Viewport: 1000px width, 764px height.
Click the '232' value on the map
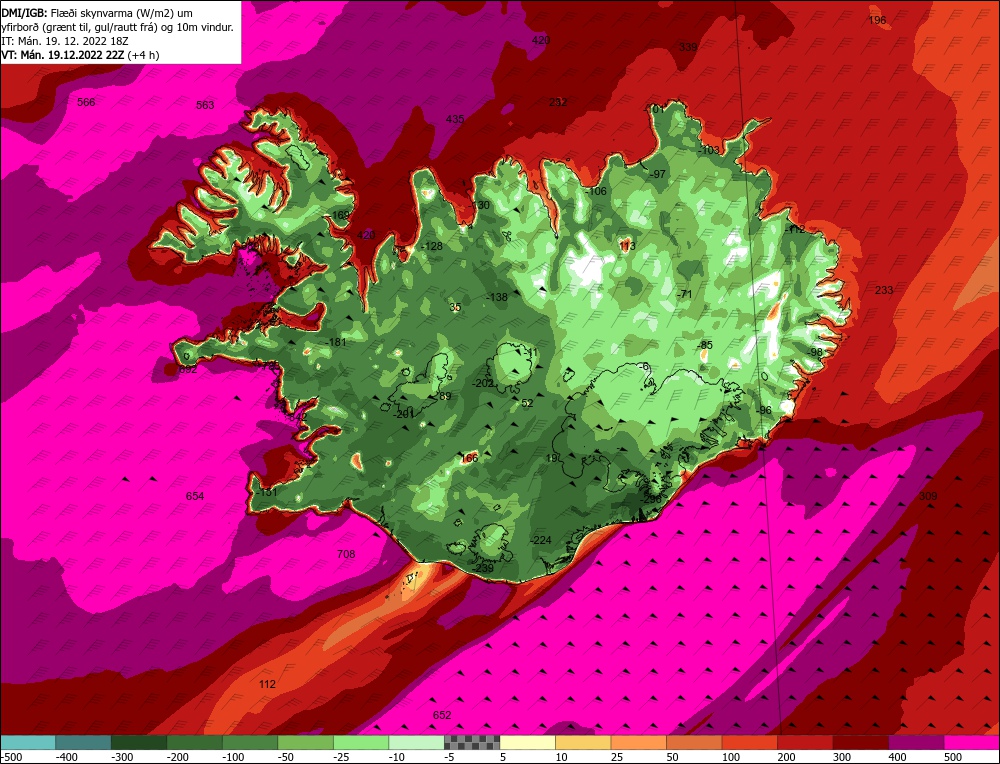tap(557, 102)
